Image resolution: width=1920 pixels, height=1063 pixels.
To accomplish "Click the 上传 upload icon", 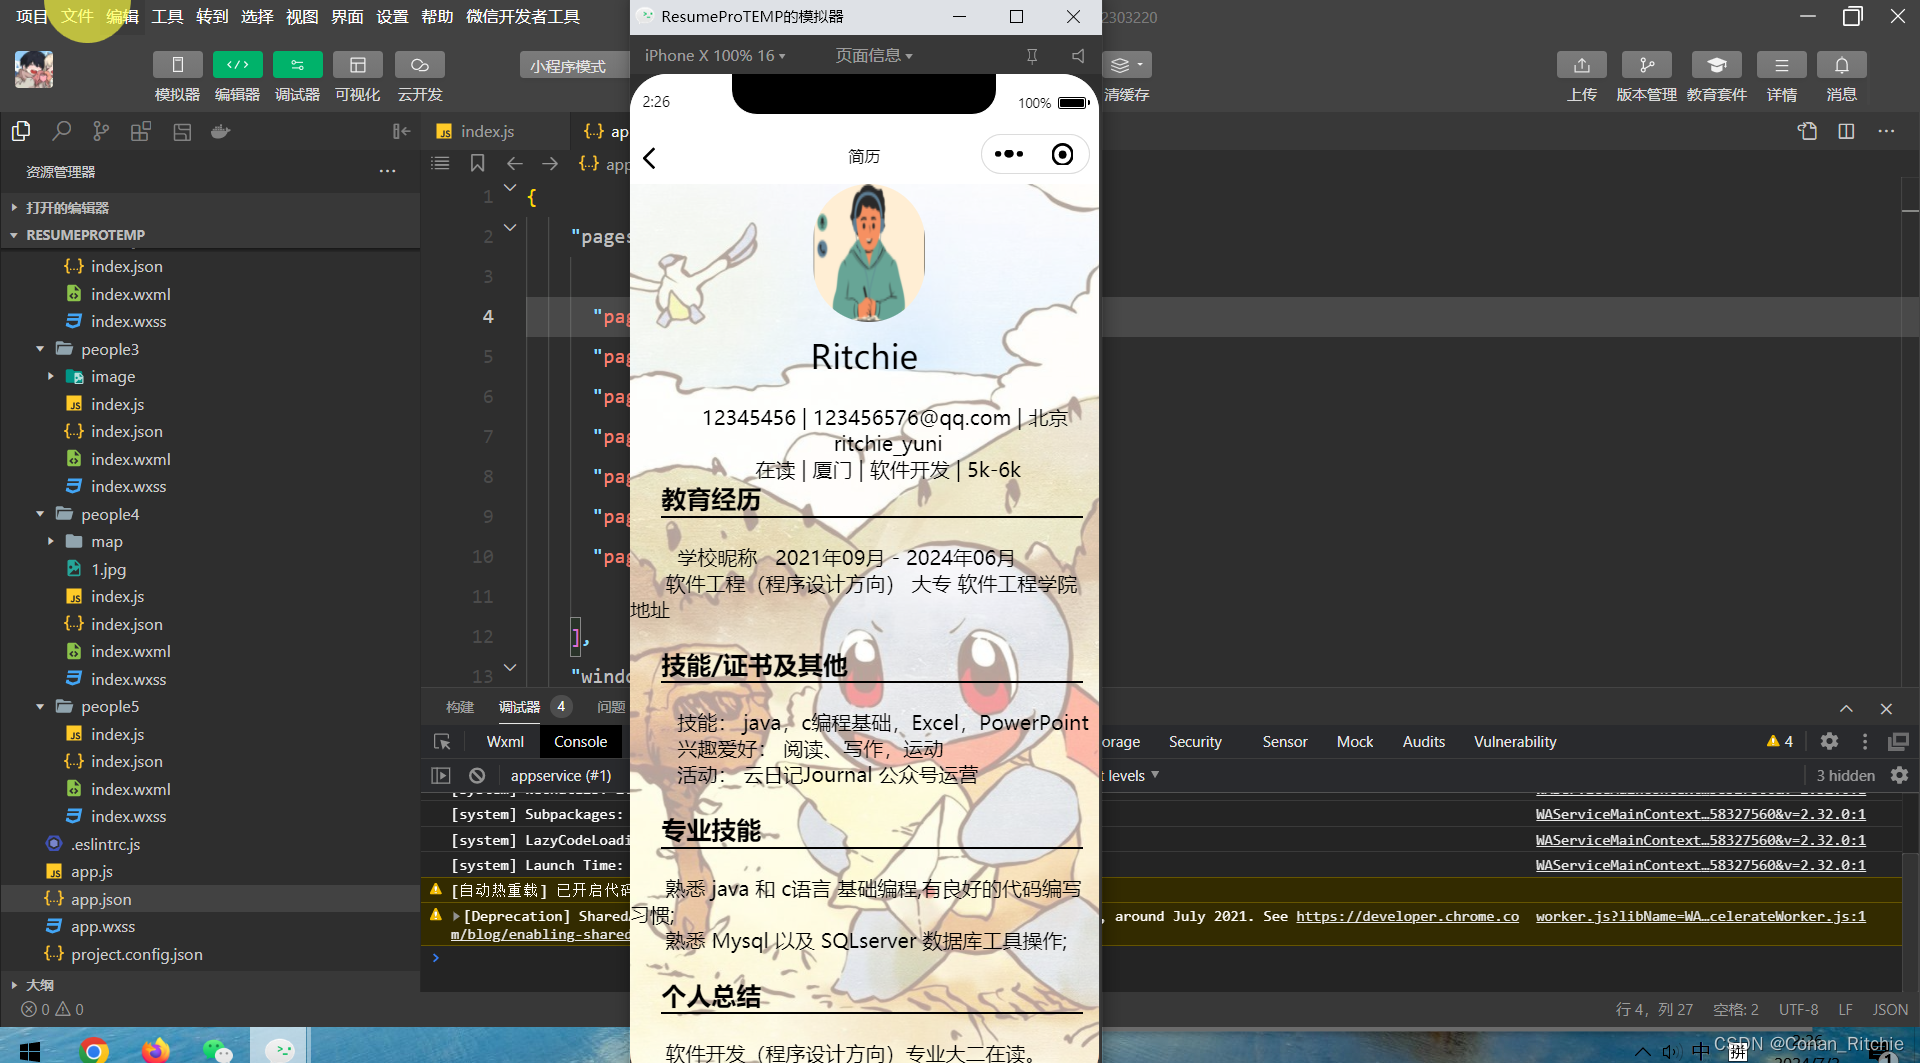I will (x=1581, y=65).
